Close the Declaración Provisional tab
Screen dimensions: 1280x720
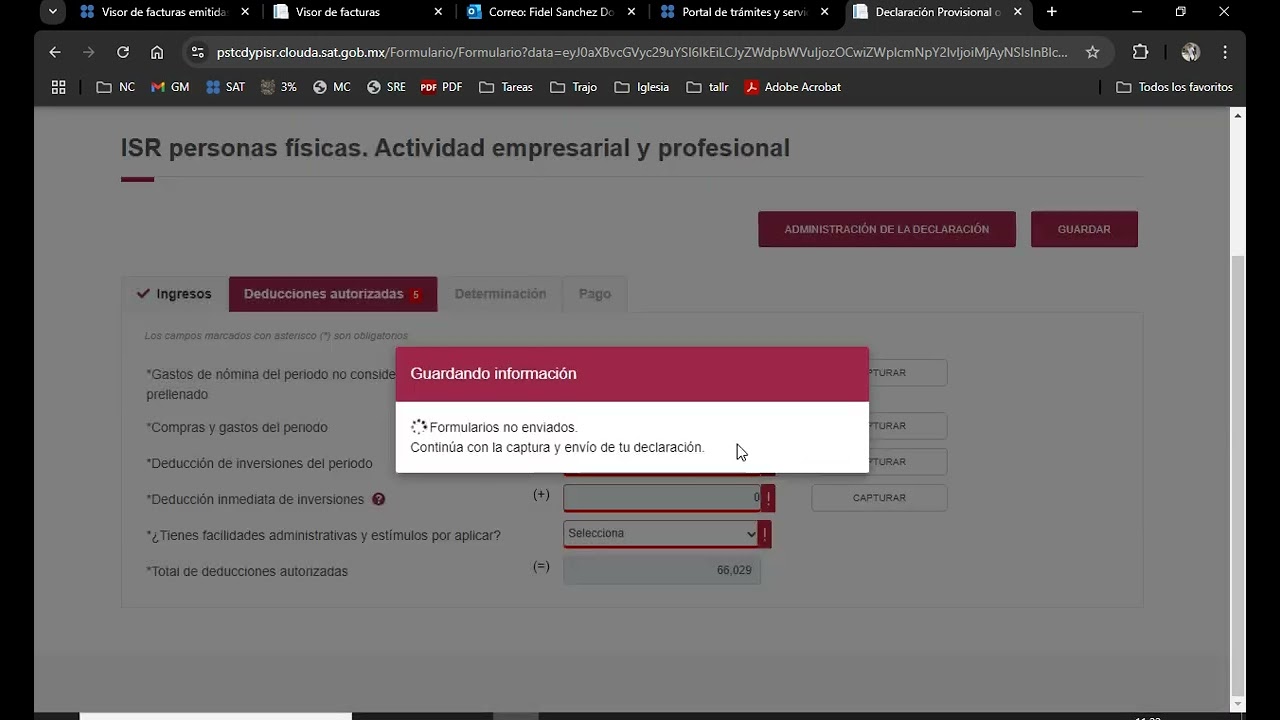click(x=1018, y=12)
